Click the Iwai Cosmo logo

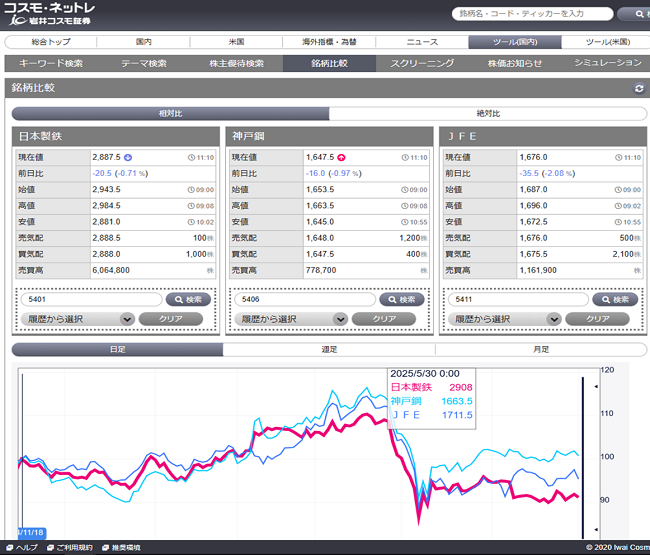pyautogui.click(x=49, y=15)
